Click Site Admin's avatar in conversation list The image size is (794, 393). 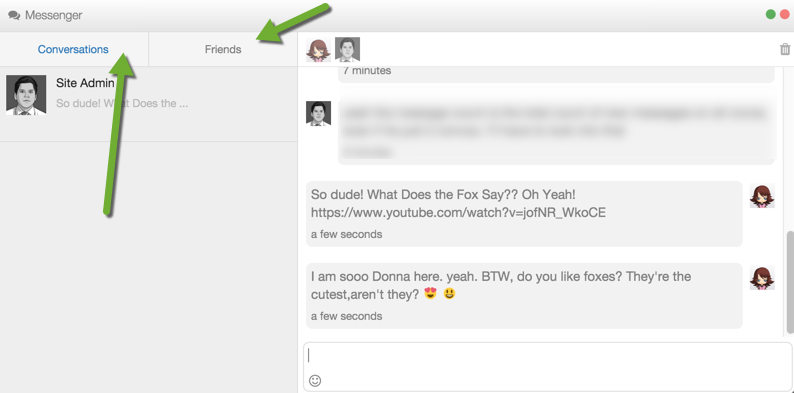26,95
